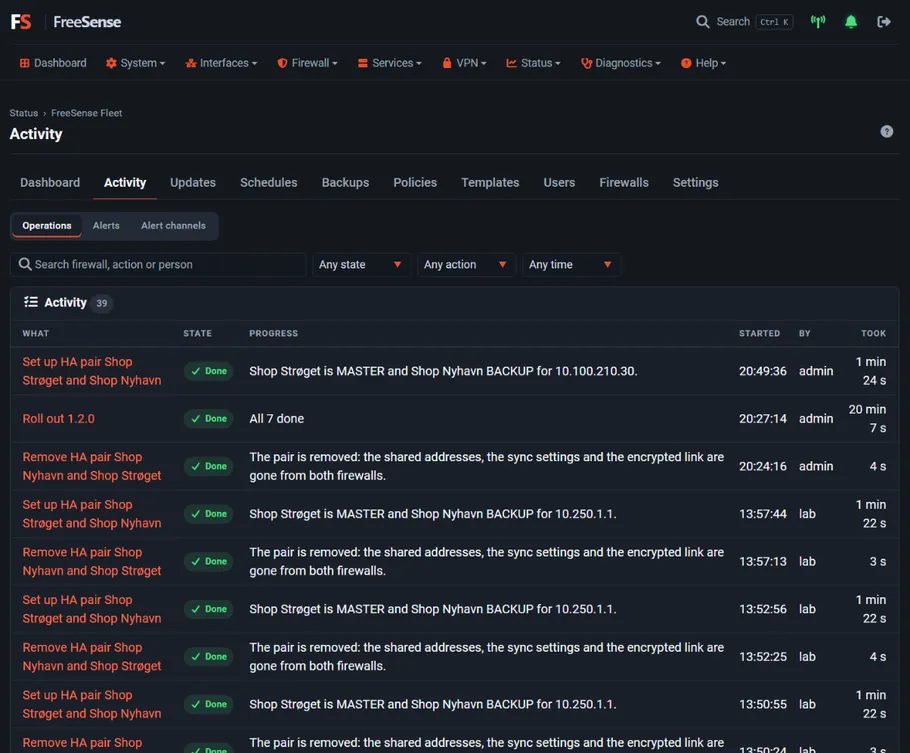The image size is (910, 753).
Task: Expand the Firewall menu
Action: [308, 63]
